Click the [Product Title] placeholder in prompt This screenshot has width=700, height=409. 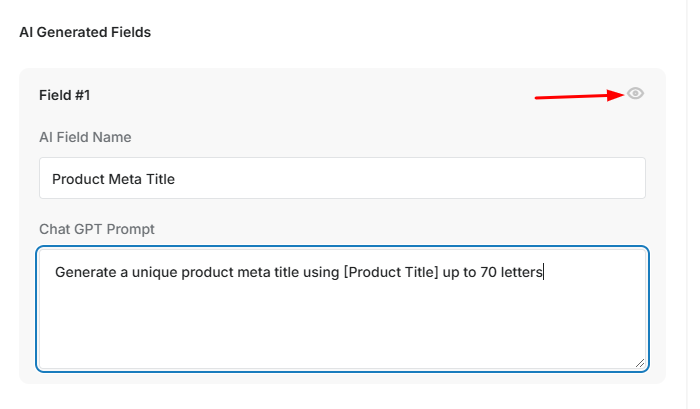[x=391, y=272]
